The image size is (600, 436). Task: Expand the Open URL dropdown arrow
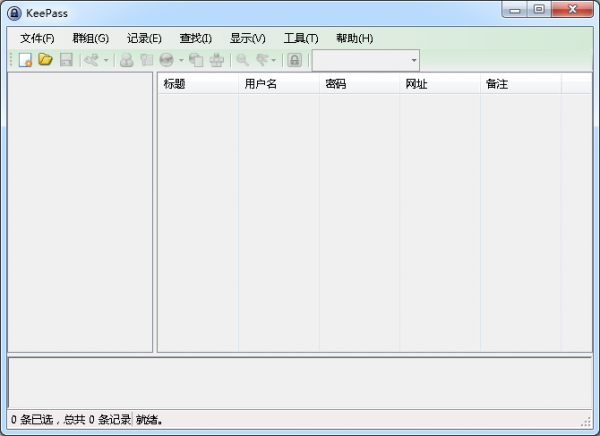click(181, 60)
